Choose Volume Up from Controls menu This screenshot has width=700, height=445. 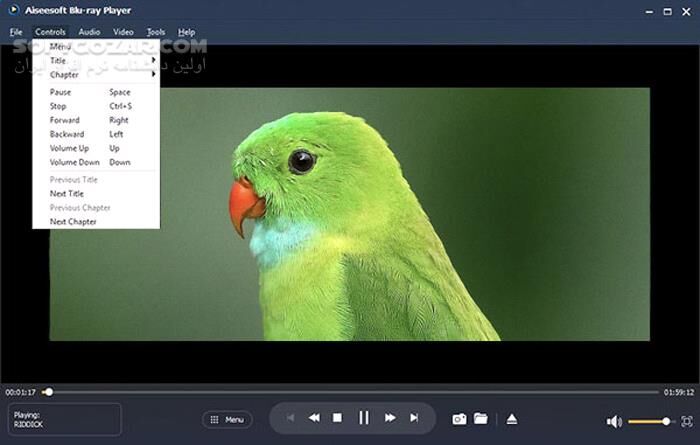[69, 148]
